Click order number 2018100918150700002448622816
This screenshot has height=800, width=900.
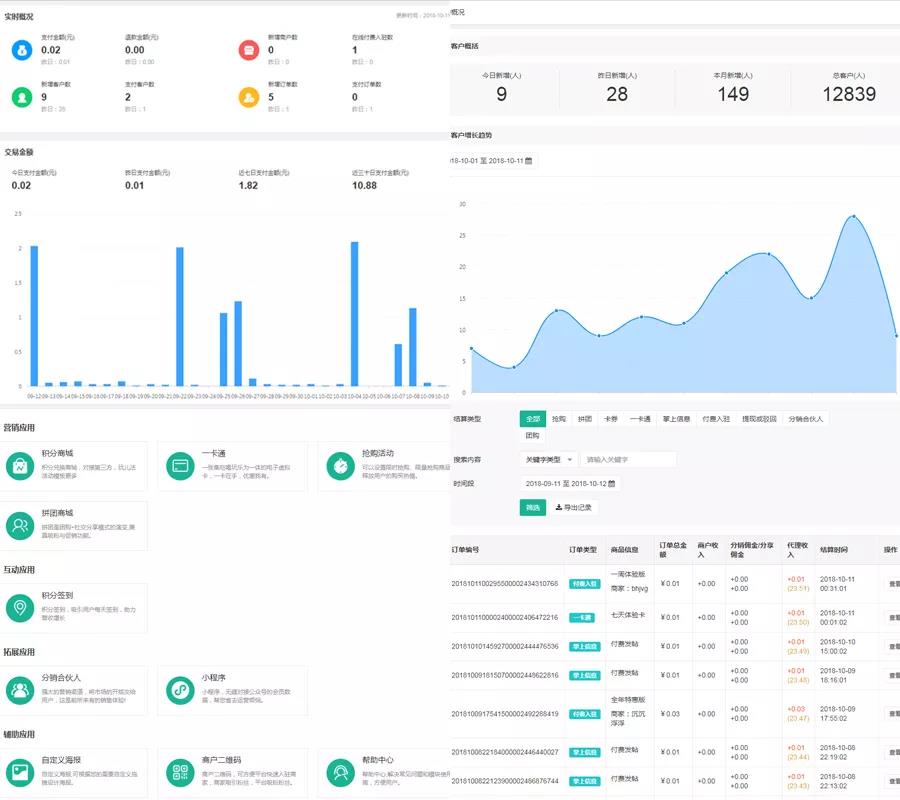[505, 675]
